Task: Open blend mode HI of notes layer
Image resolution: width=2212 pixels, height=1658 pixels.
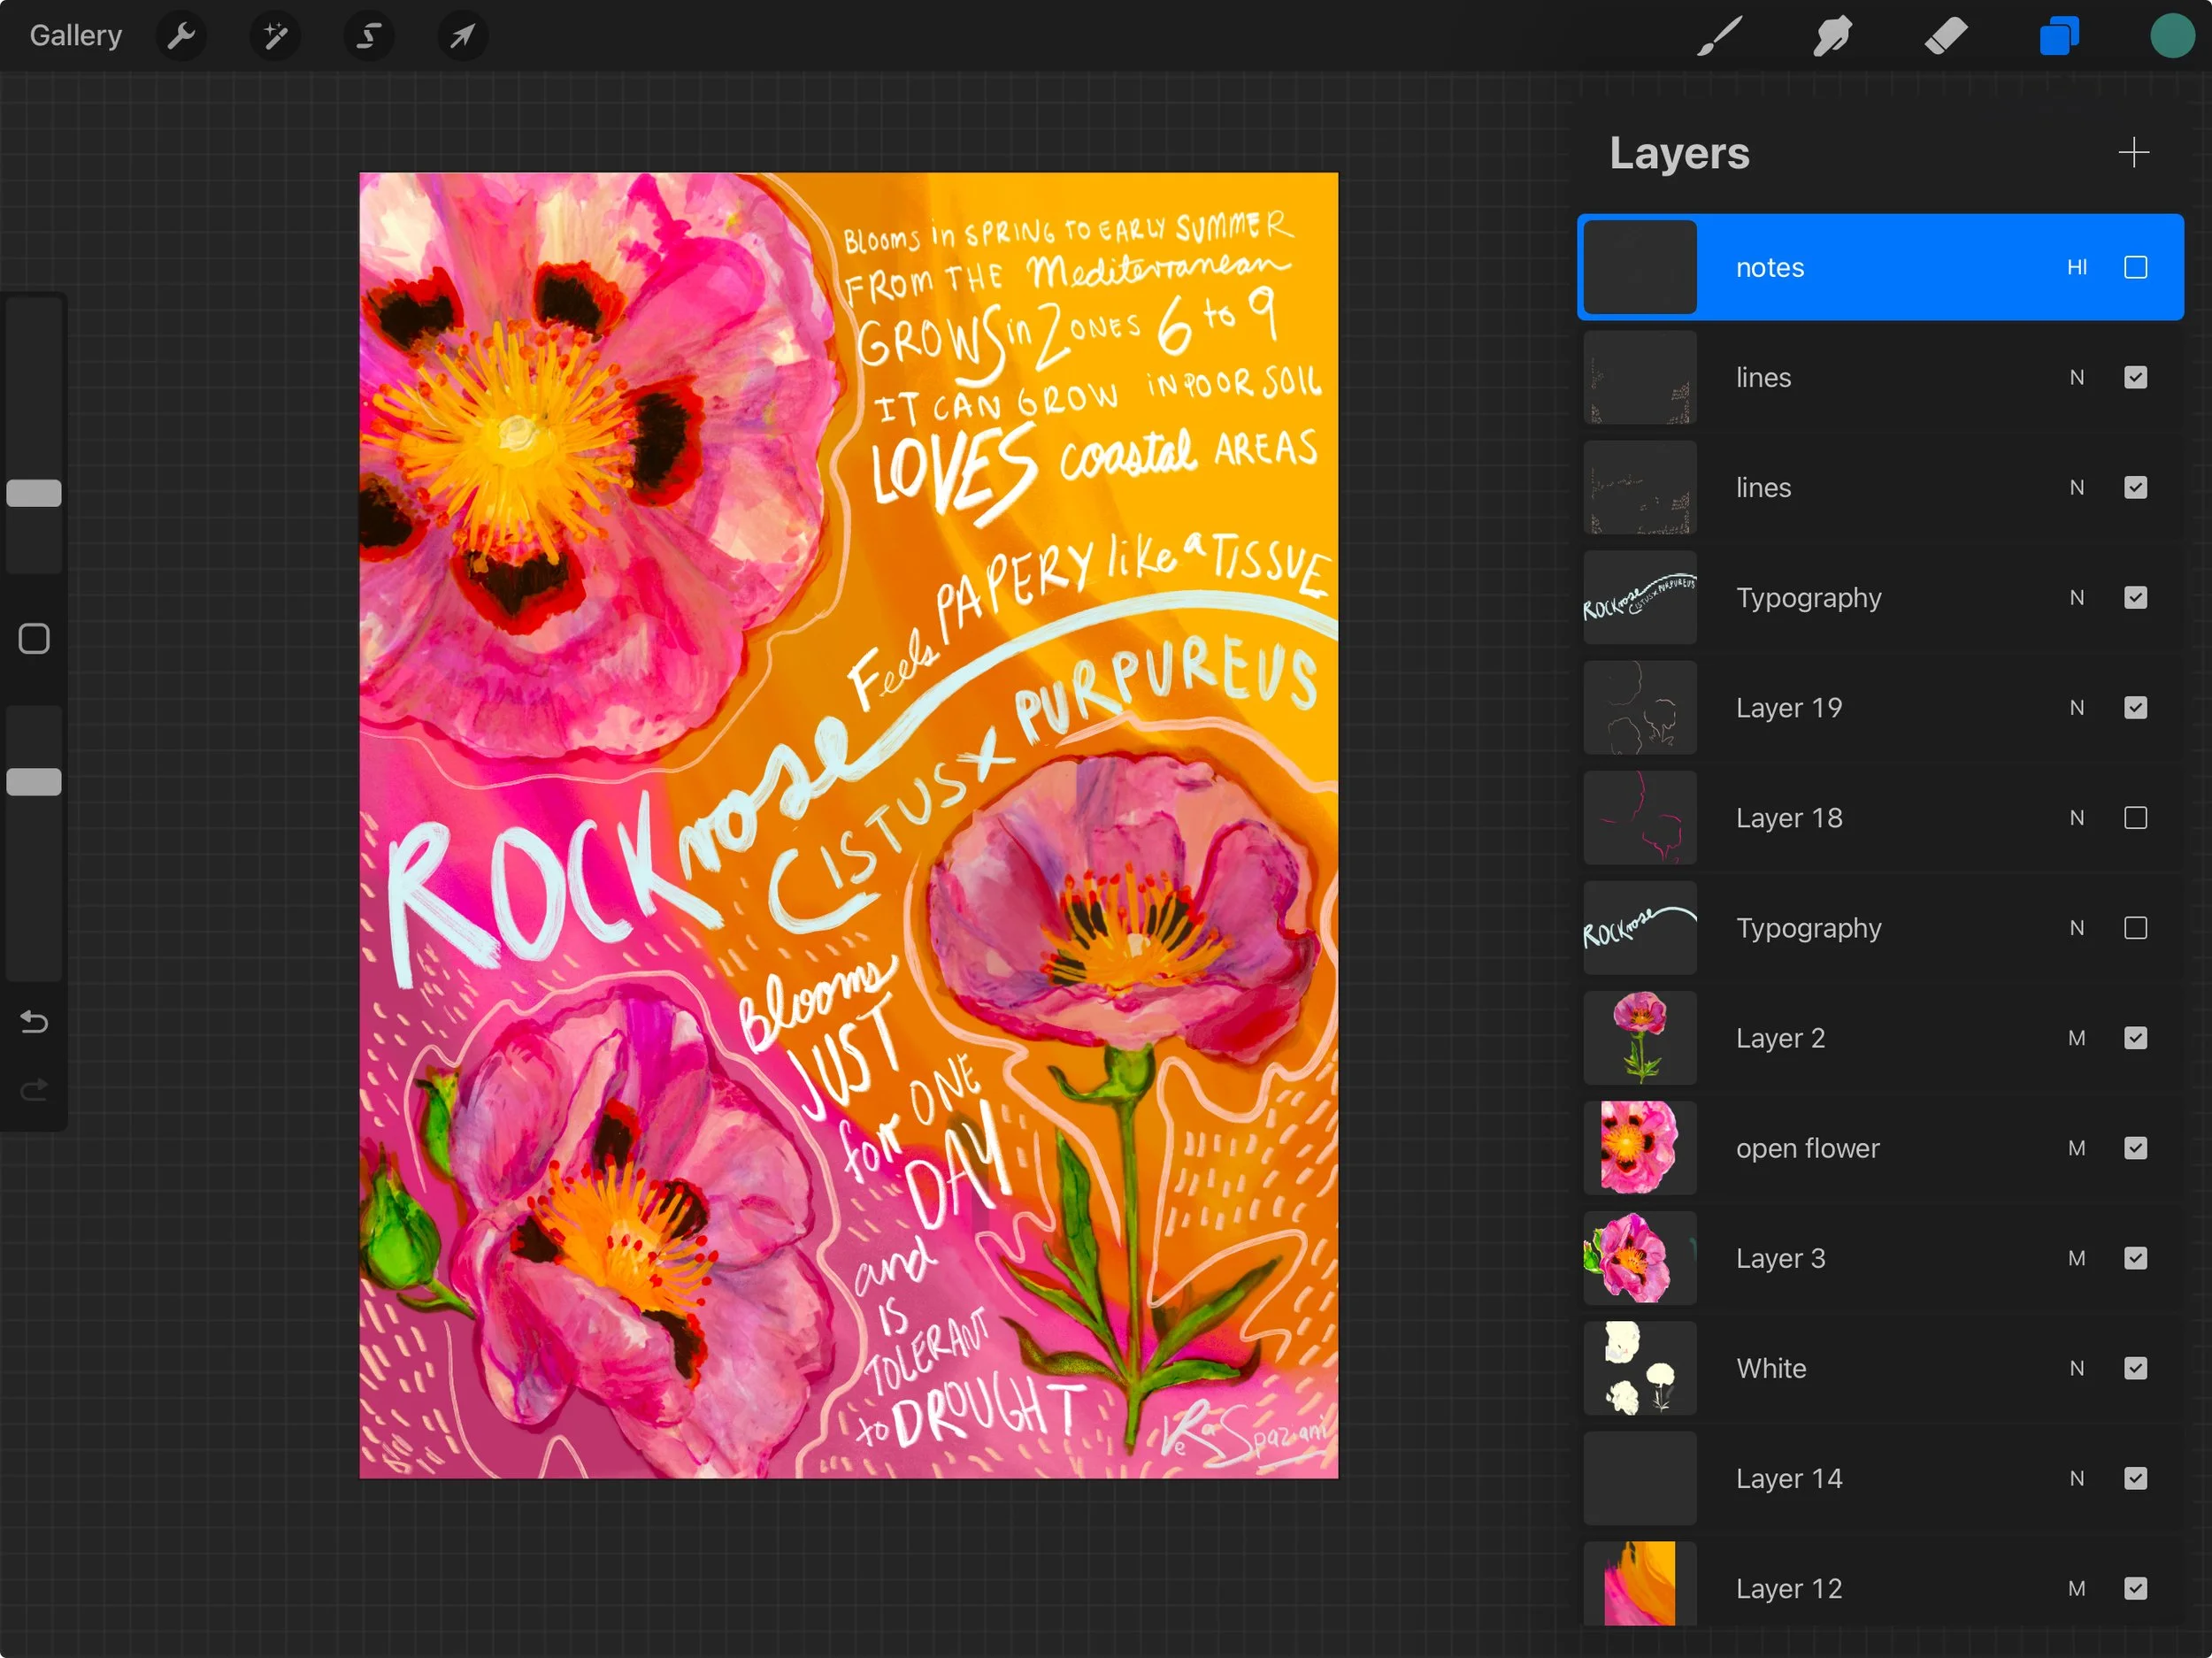Action: pos(2076,267)
